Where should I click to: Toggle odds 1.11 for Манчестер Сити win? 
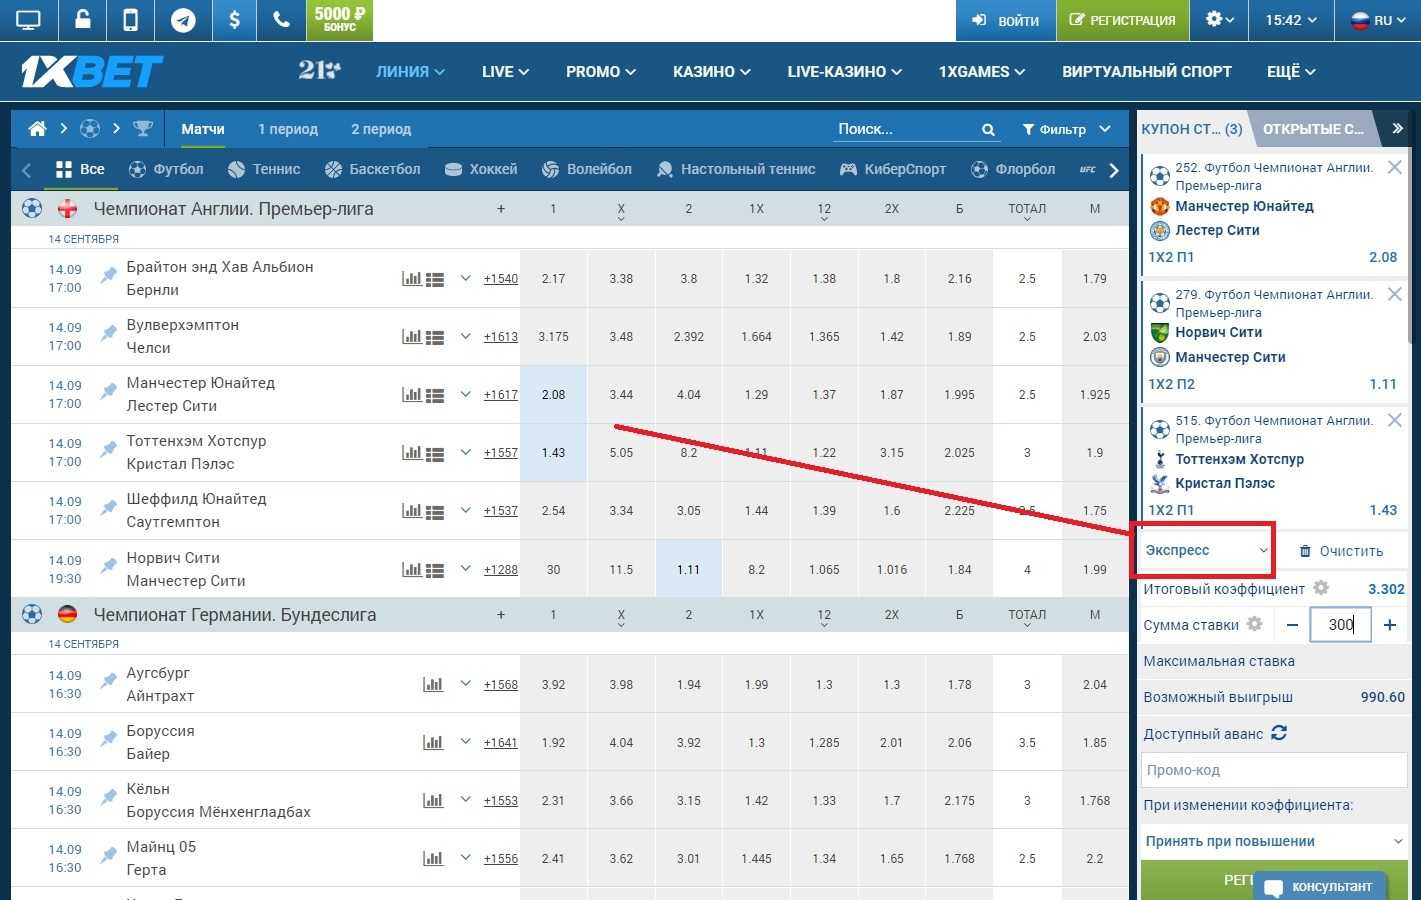point(688,570)
